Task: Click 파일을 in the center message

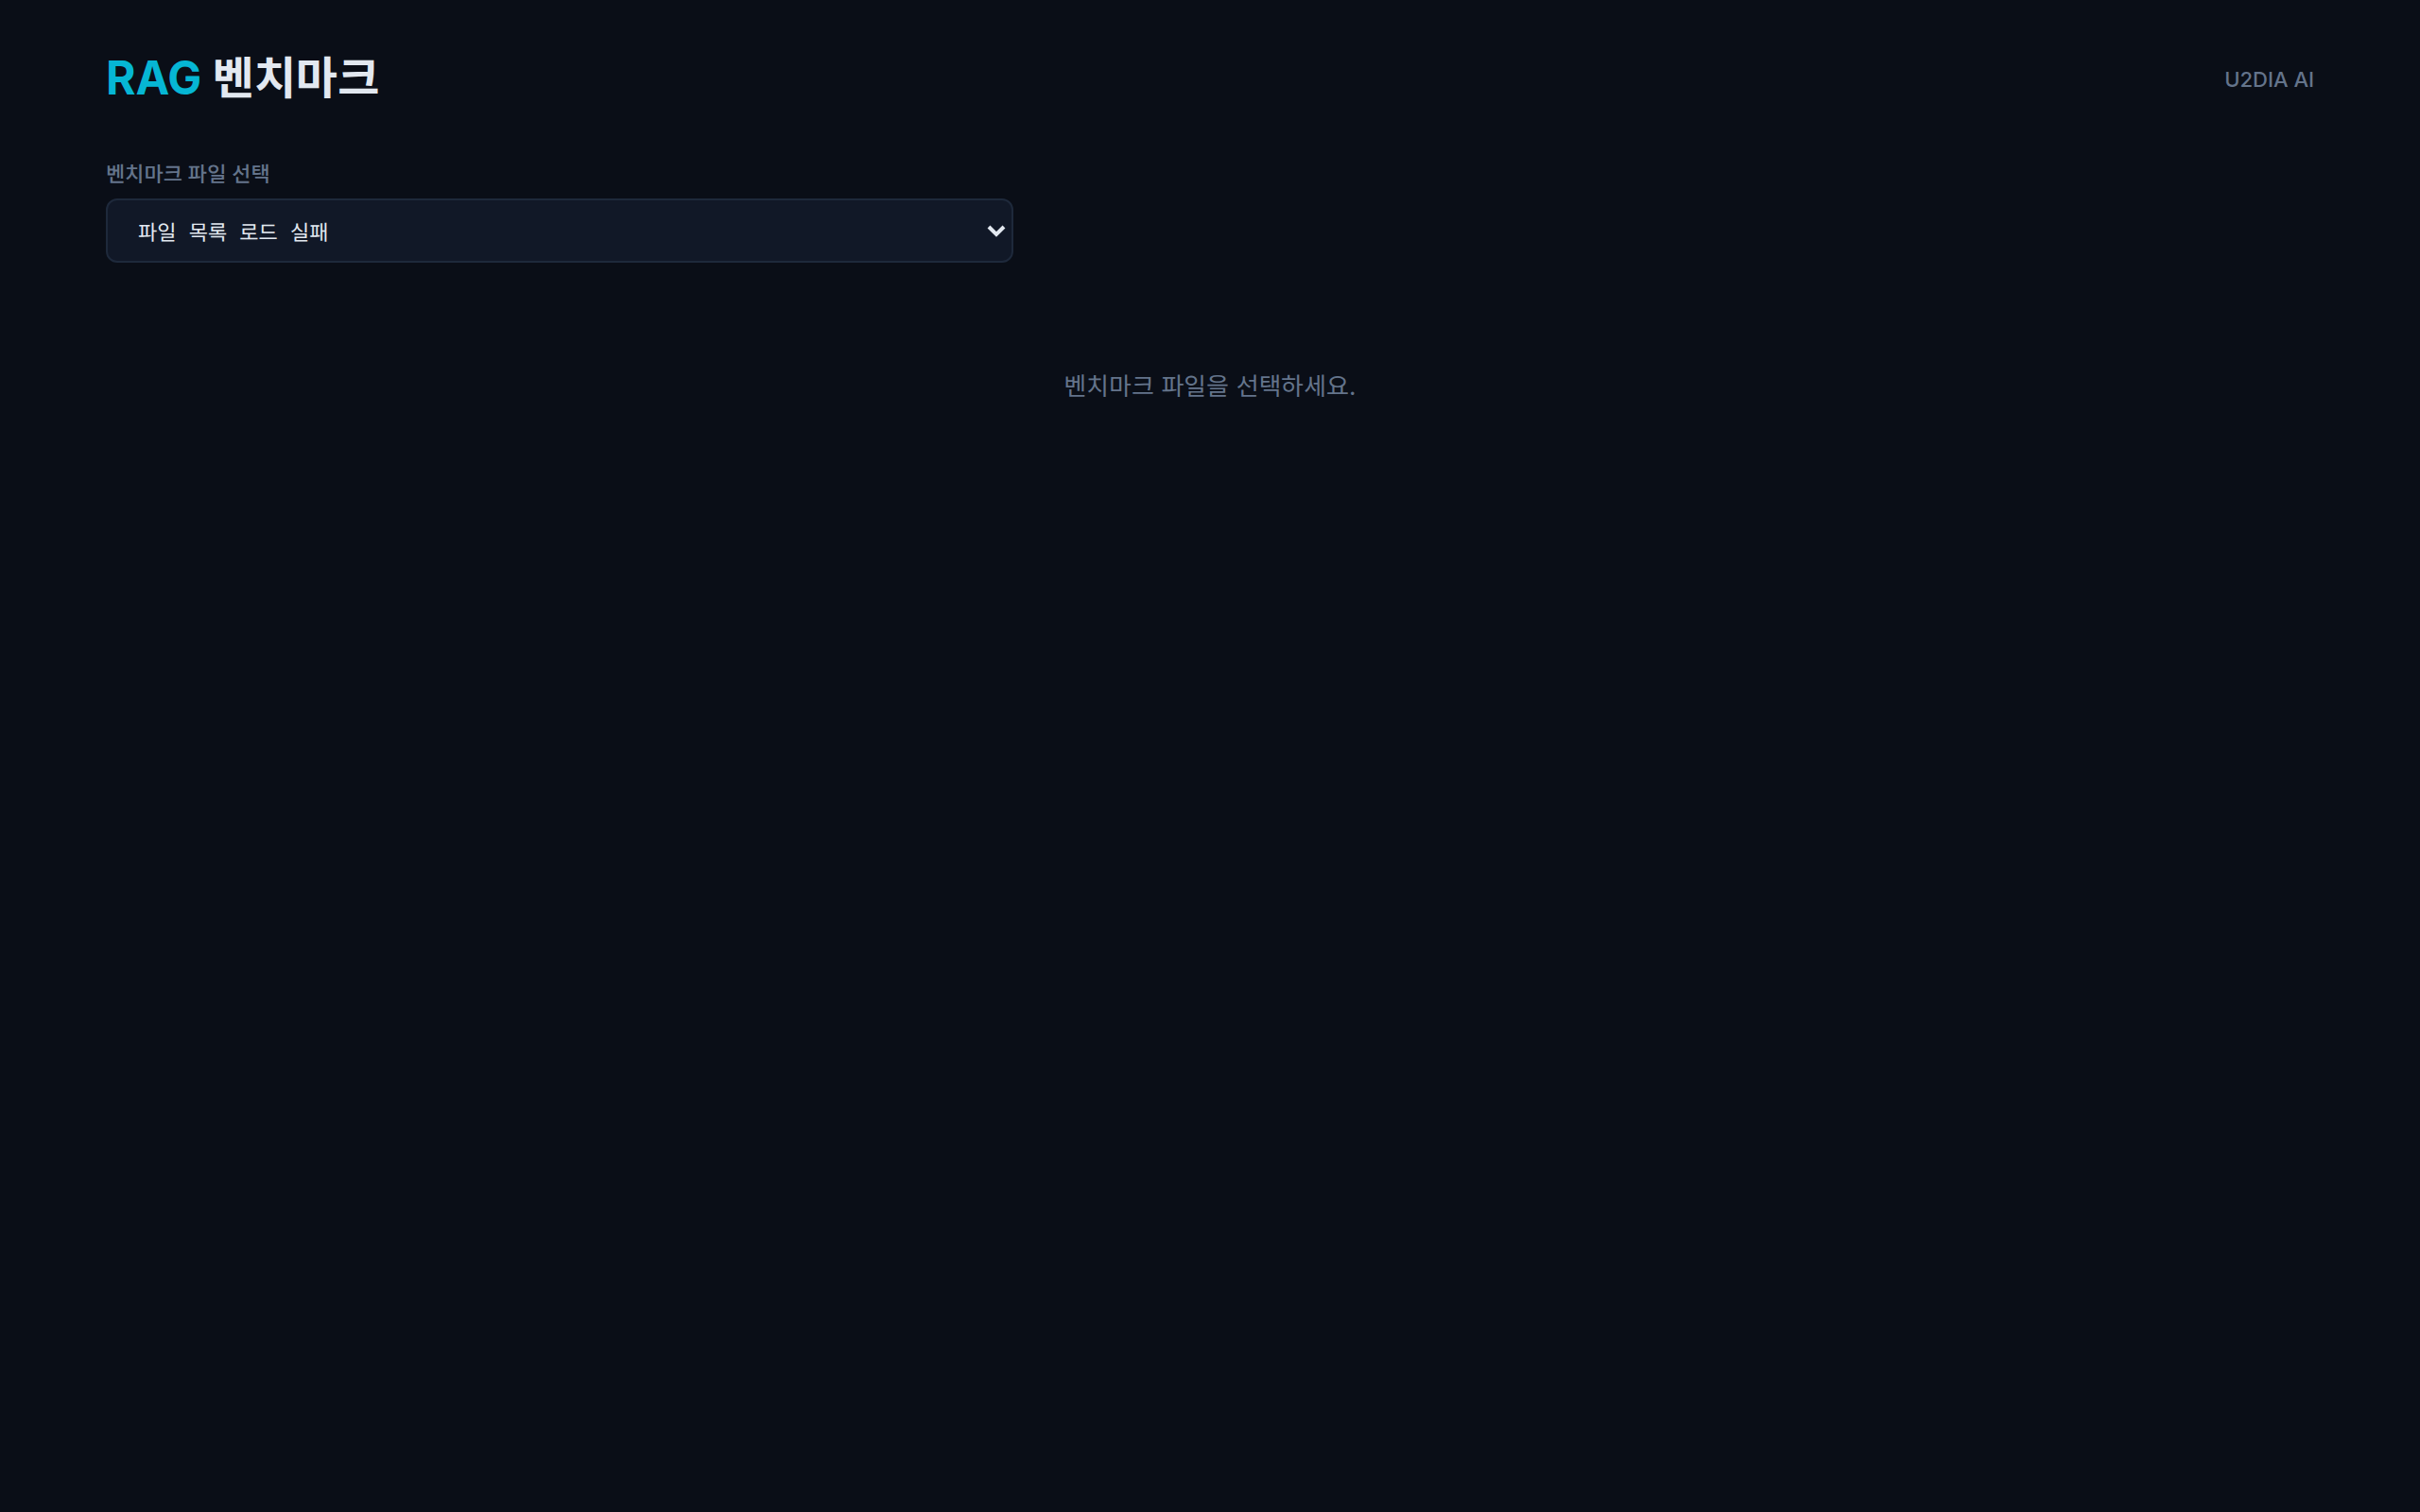Action: [1195, 386]
